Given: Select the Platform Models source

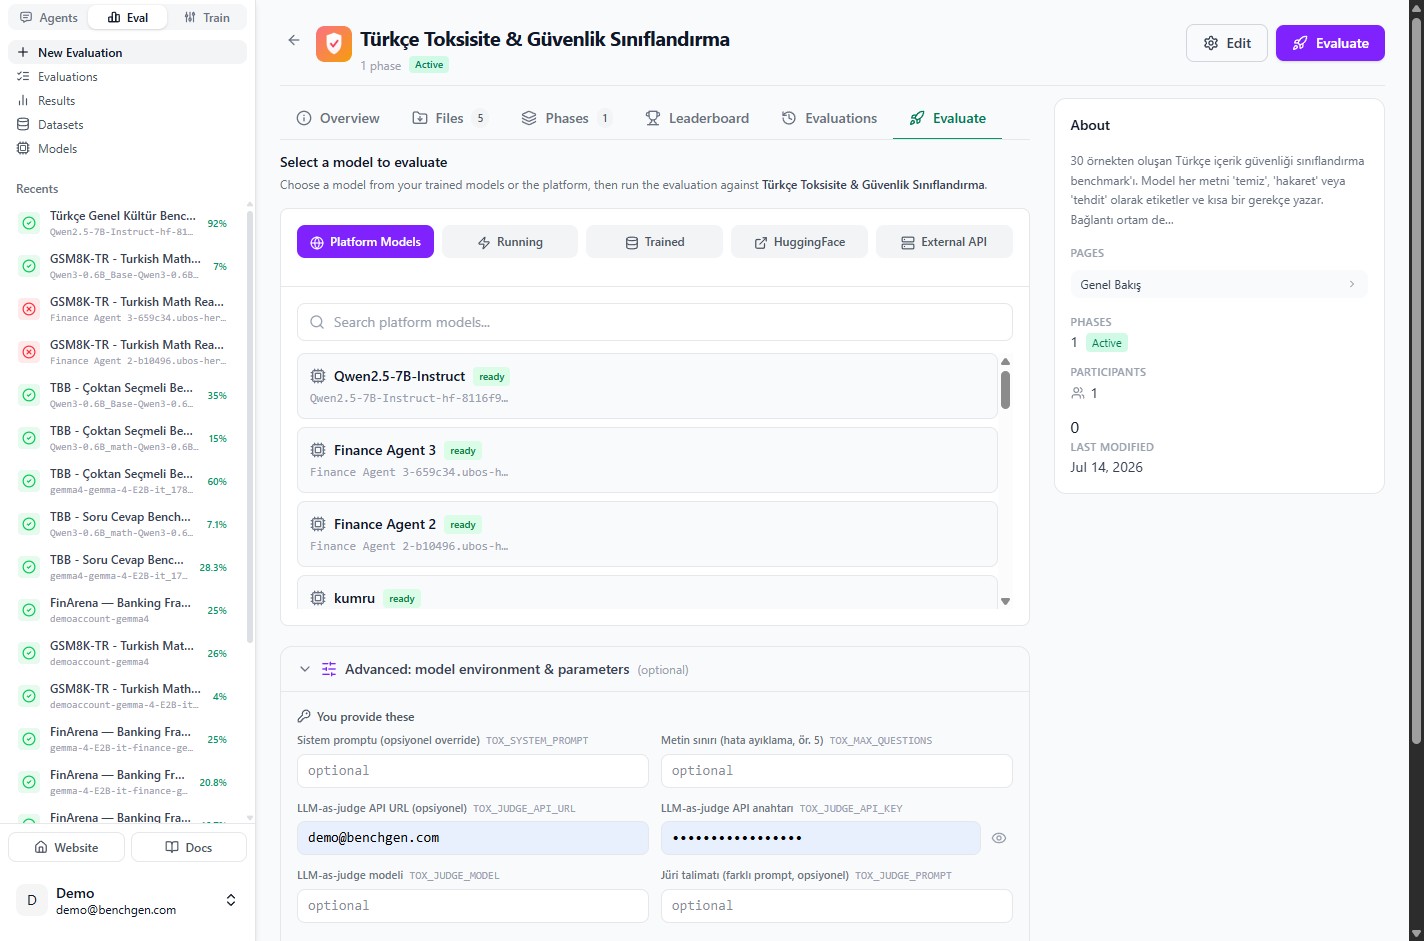Looking at the screenshot, I should (x=365, y=242).
